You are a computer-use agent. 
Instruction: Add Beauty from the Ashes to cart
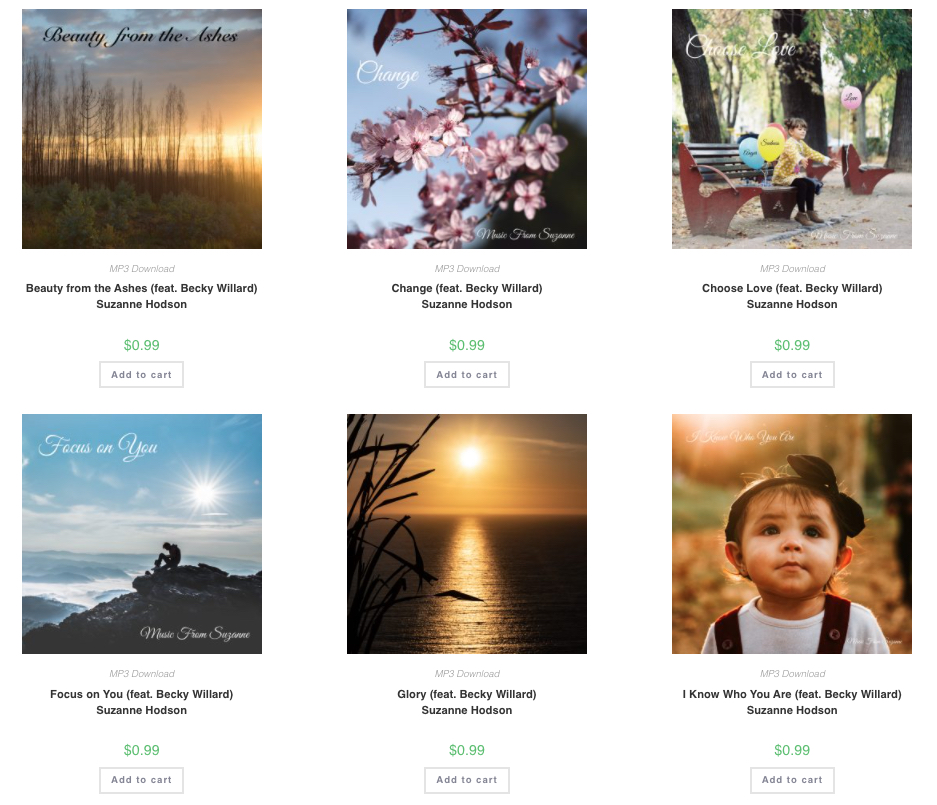[x=142, y=375]
